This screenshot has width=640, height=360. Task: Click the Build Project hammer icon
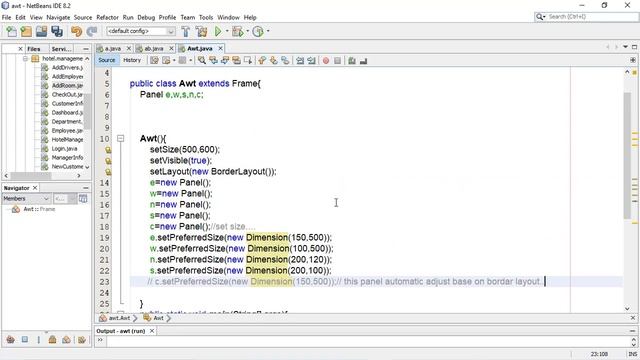click(185, 31)
